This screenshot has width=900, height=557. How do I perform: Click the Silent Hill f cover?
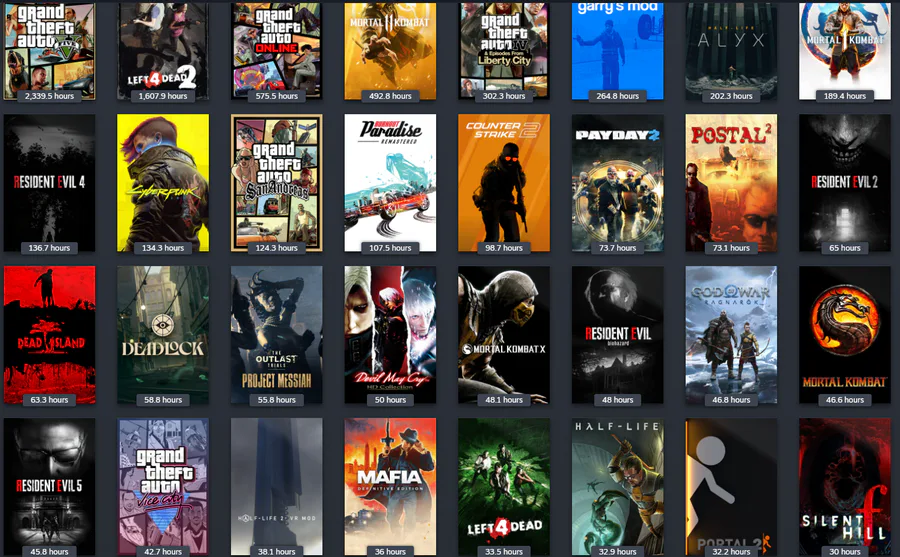click(845, 487)
